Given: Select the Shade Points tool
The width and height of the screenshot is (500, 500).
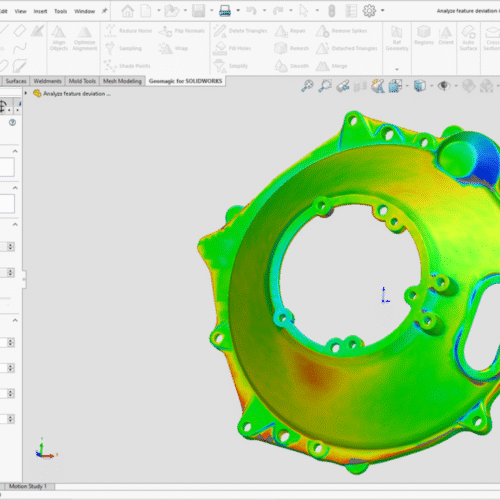Looking at the screenshot, I should [x=127, y=66].
